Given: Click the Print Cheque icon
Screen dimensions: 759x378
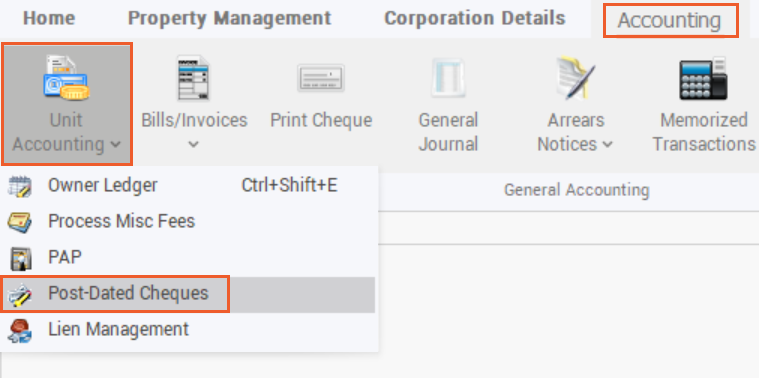Looking at the screenshot, I should tap(321, 78).
